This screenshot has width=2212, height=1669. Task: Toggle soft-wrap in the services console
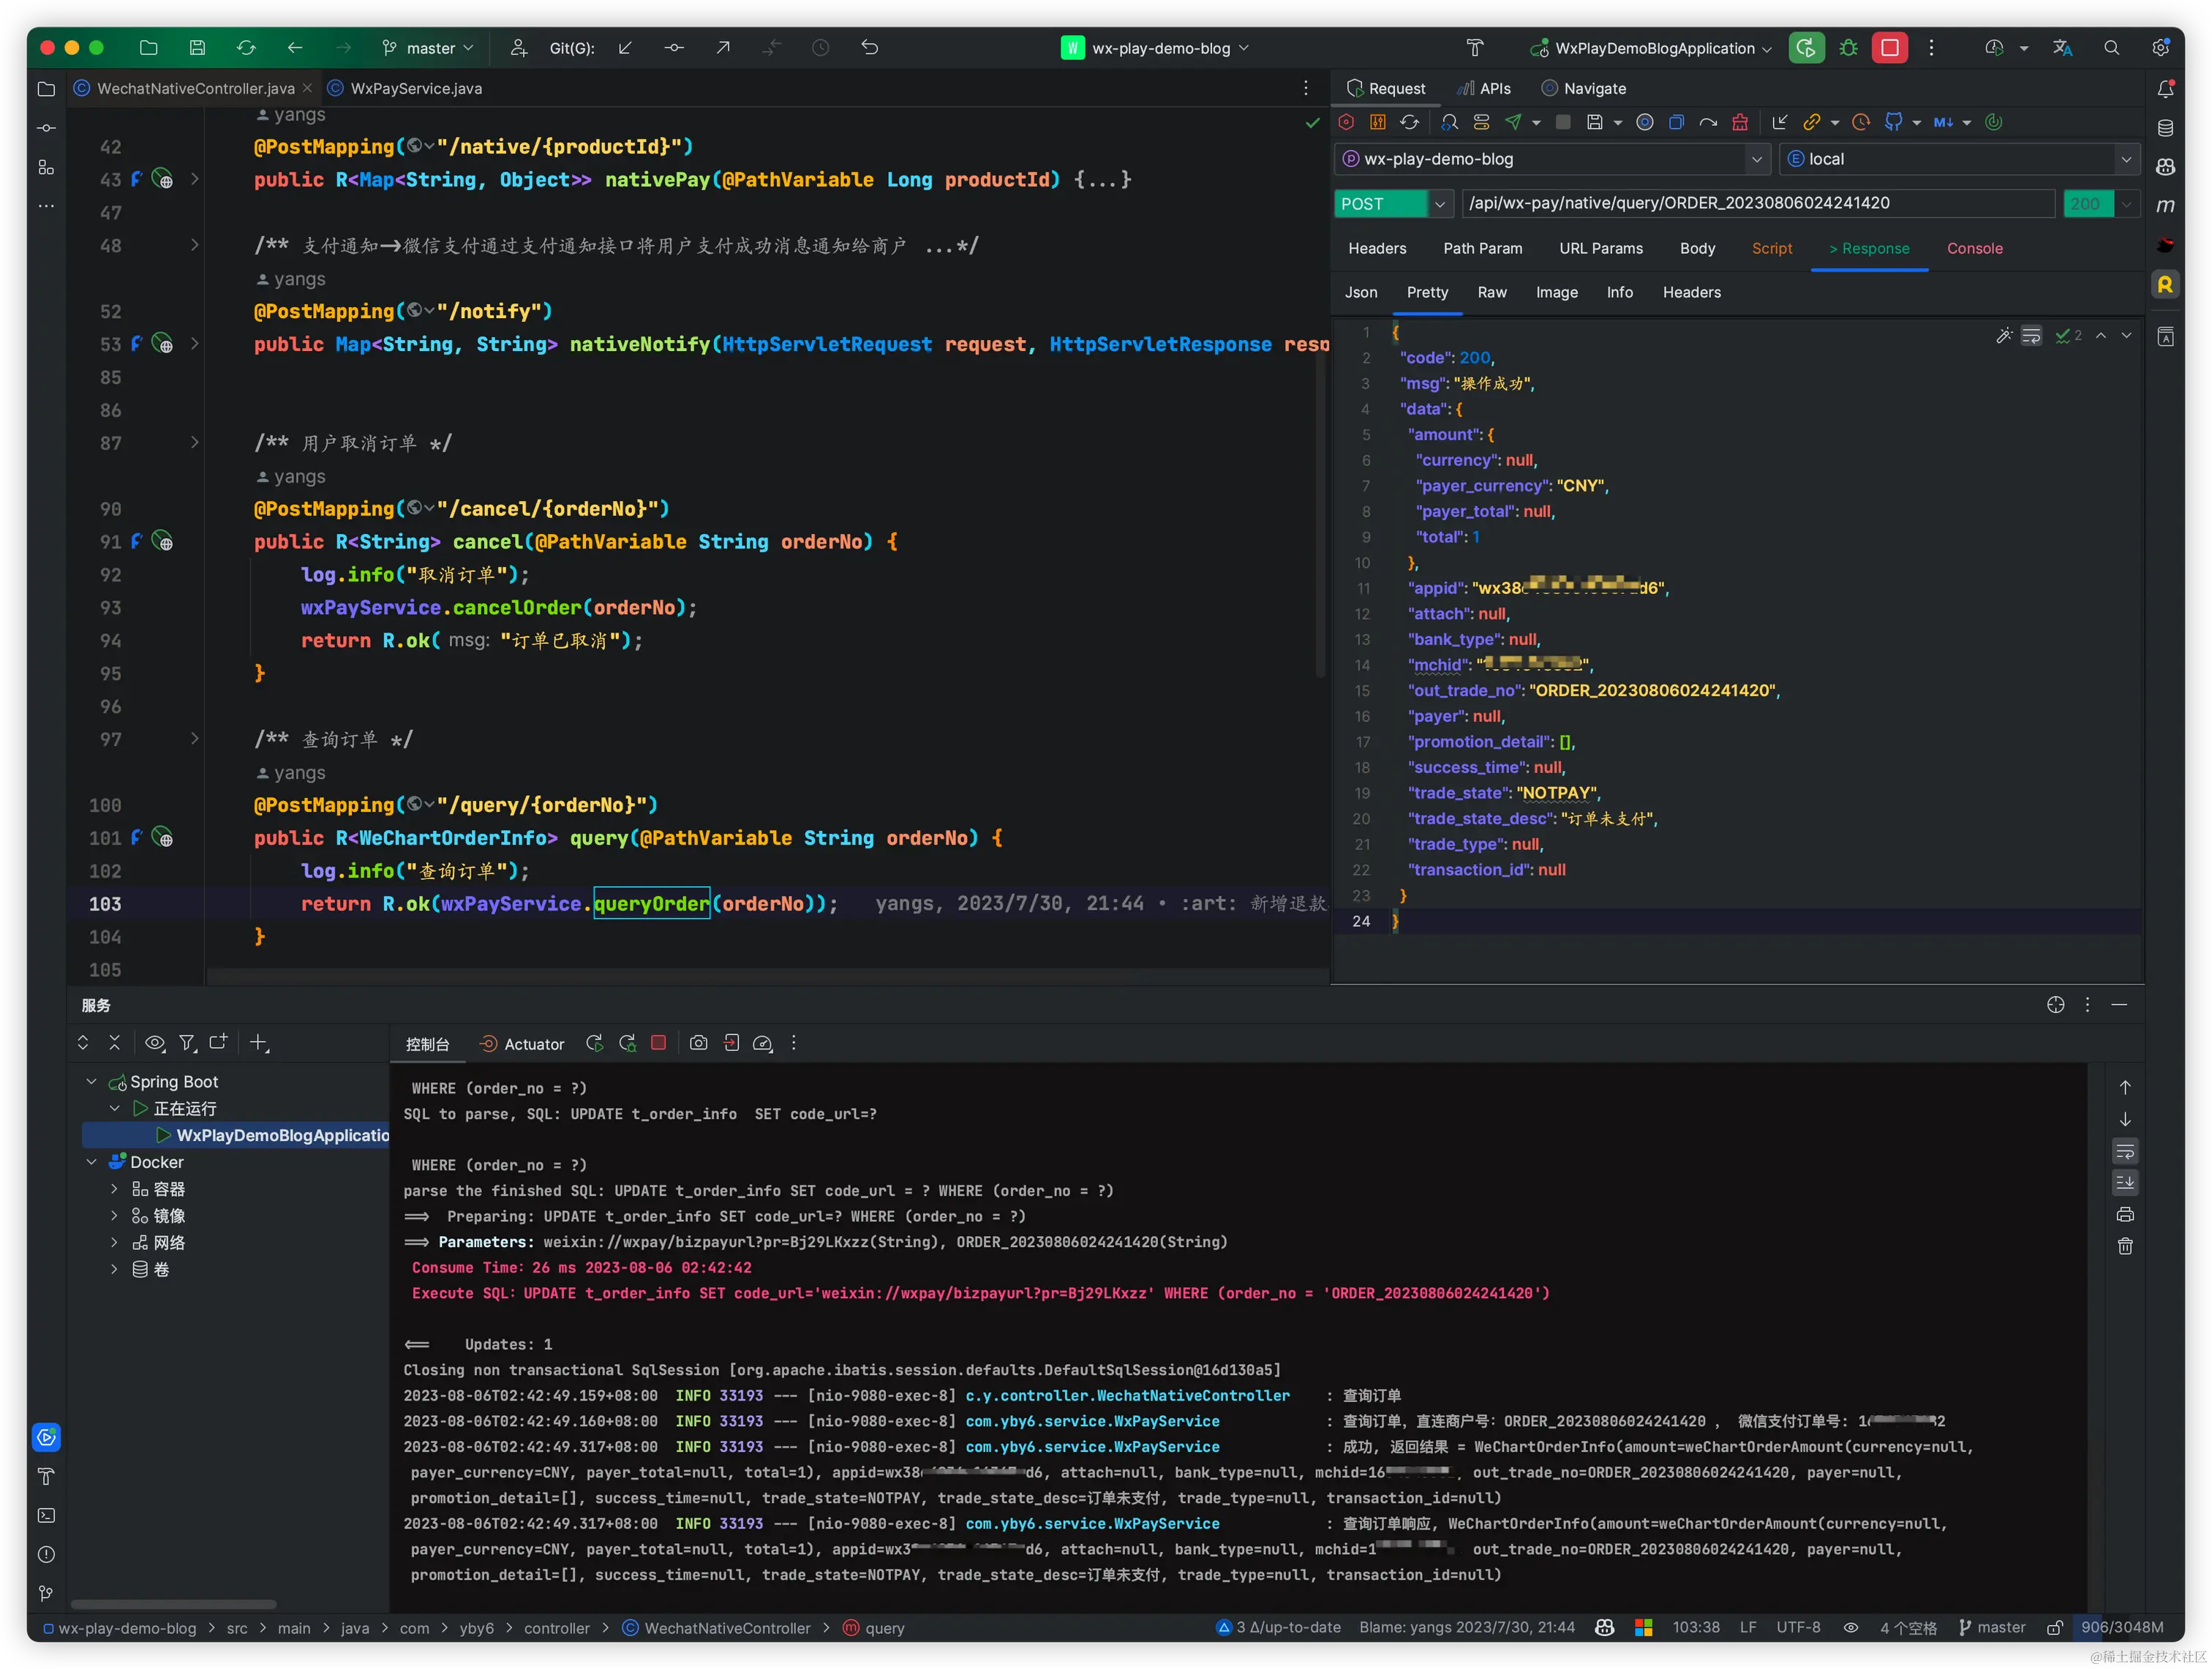pyautogui.click(x=2125, y=1151)
